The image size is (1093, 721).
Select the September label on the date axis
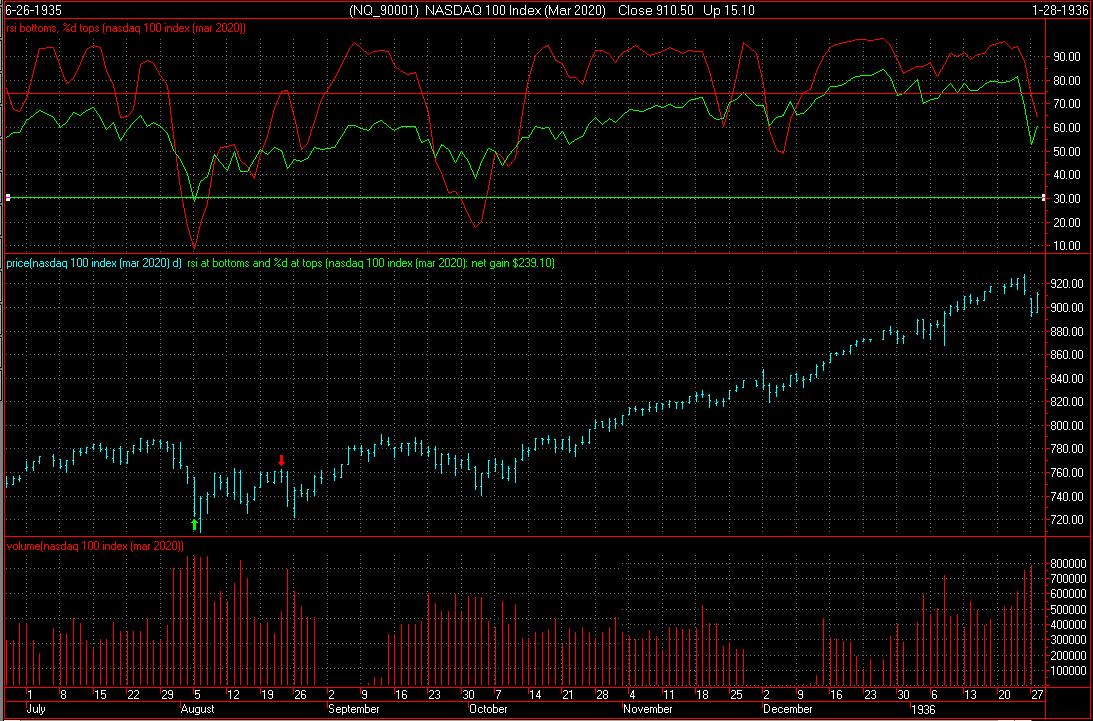pyautogui.click(x=354, y=709)
